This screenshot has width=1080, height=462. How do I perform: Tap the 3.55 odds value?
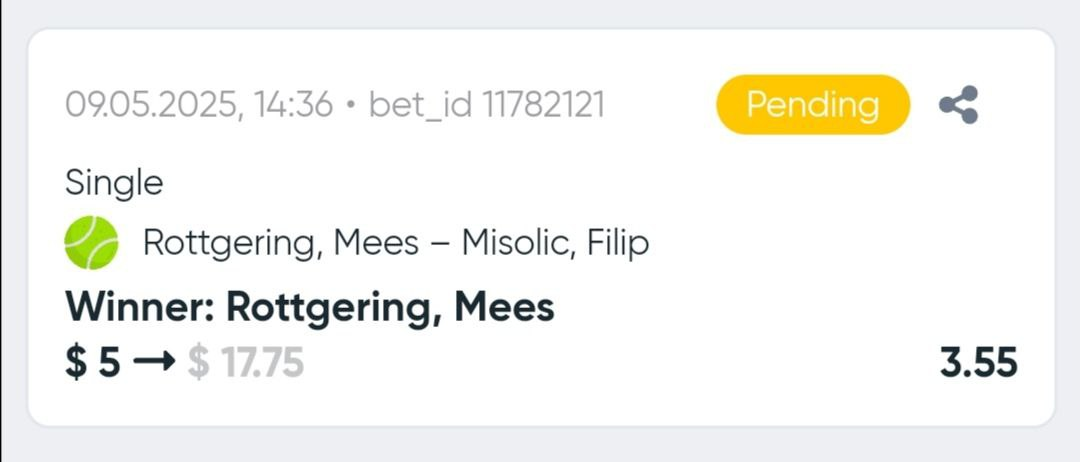(977, 362)
